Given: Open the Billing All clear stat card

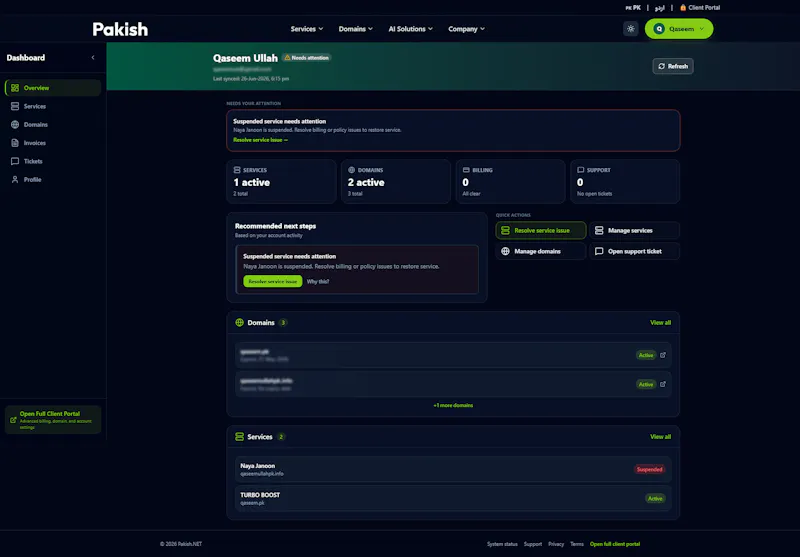Looking at the screenshot, I should 510,182.
